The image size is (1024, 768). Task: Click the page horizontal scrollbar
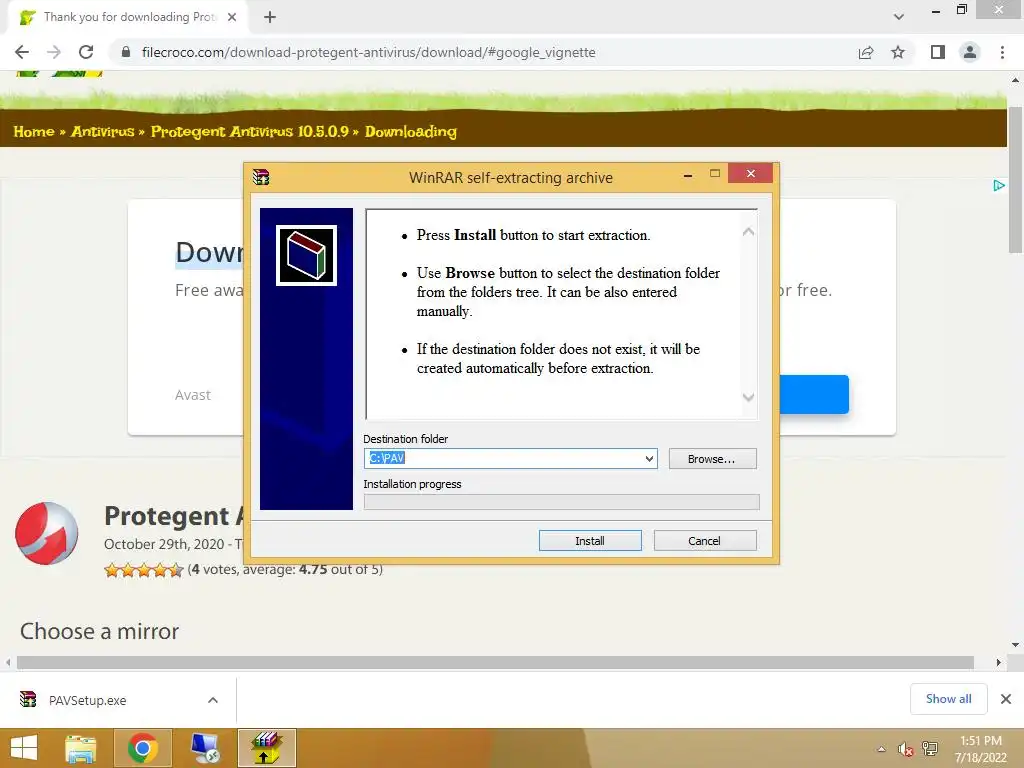point(495,662)
